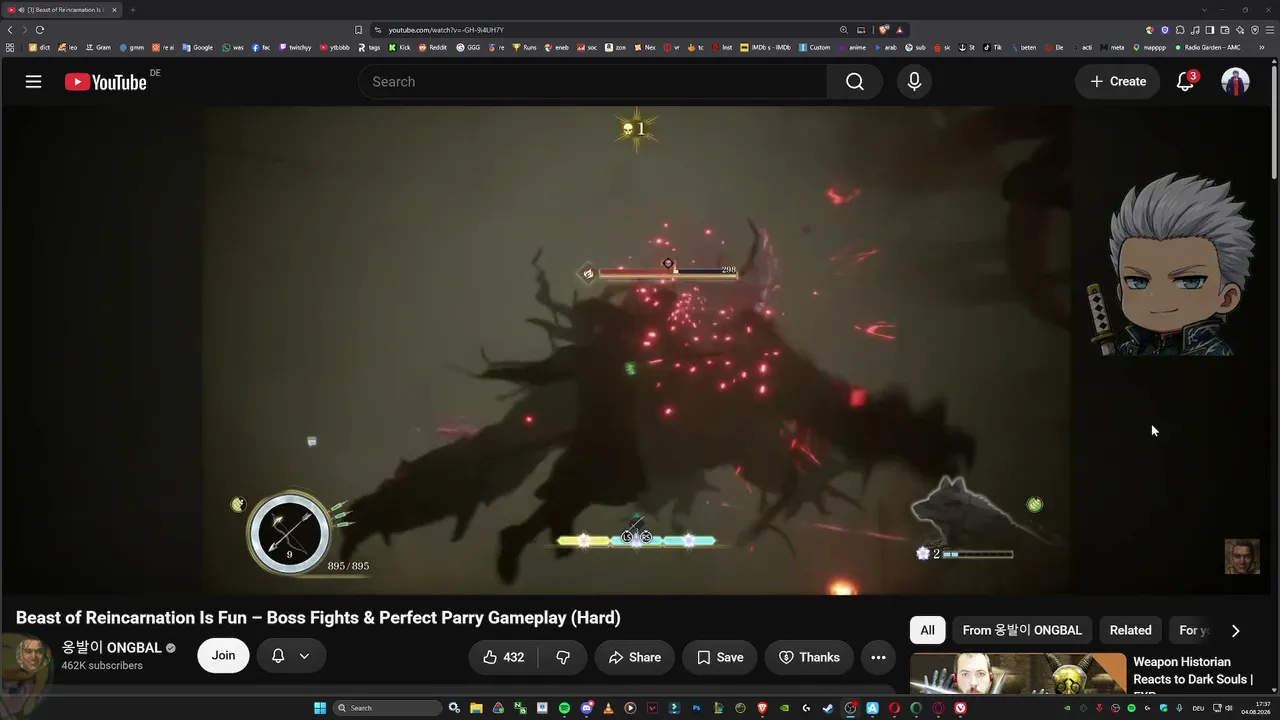This screenshot has height=720, width=1280.
Task: Open Spotify from the taskbar
Action: click(x=564, y=708)
